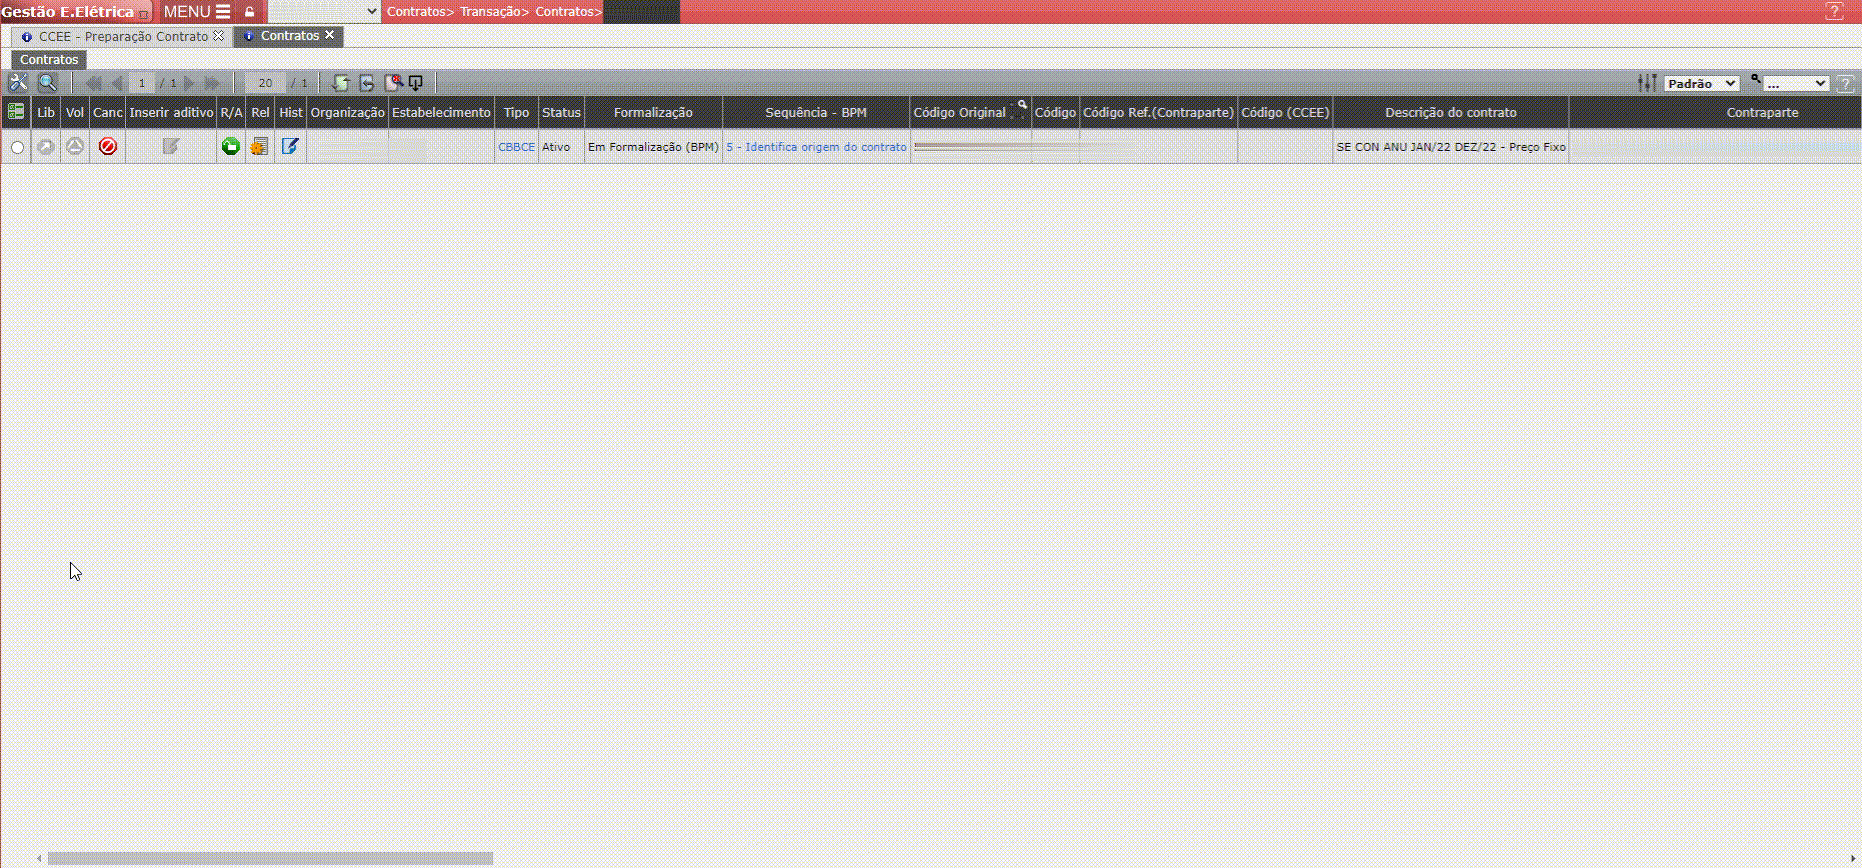Open the wrench and screwdriver tools icon

[18, 83]
